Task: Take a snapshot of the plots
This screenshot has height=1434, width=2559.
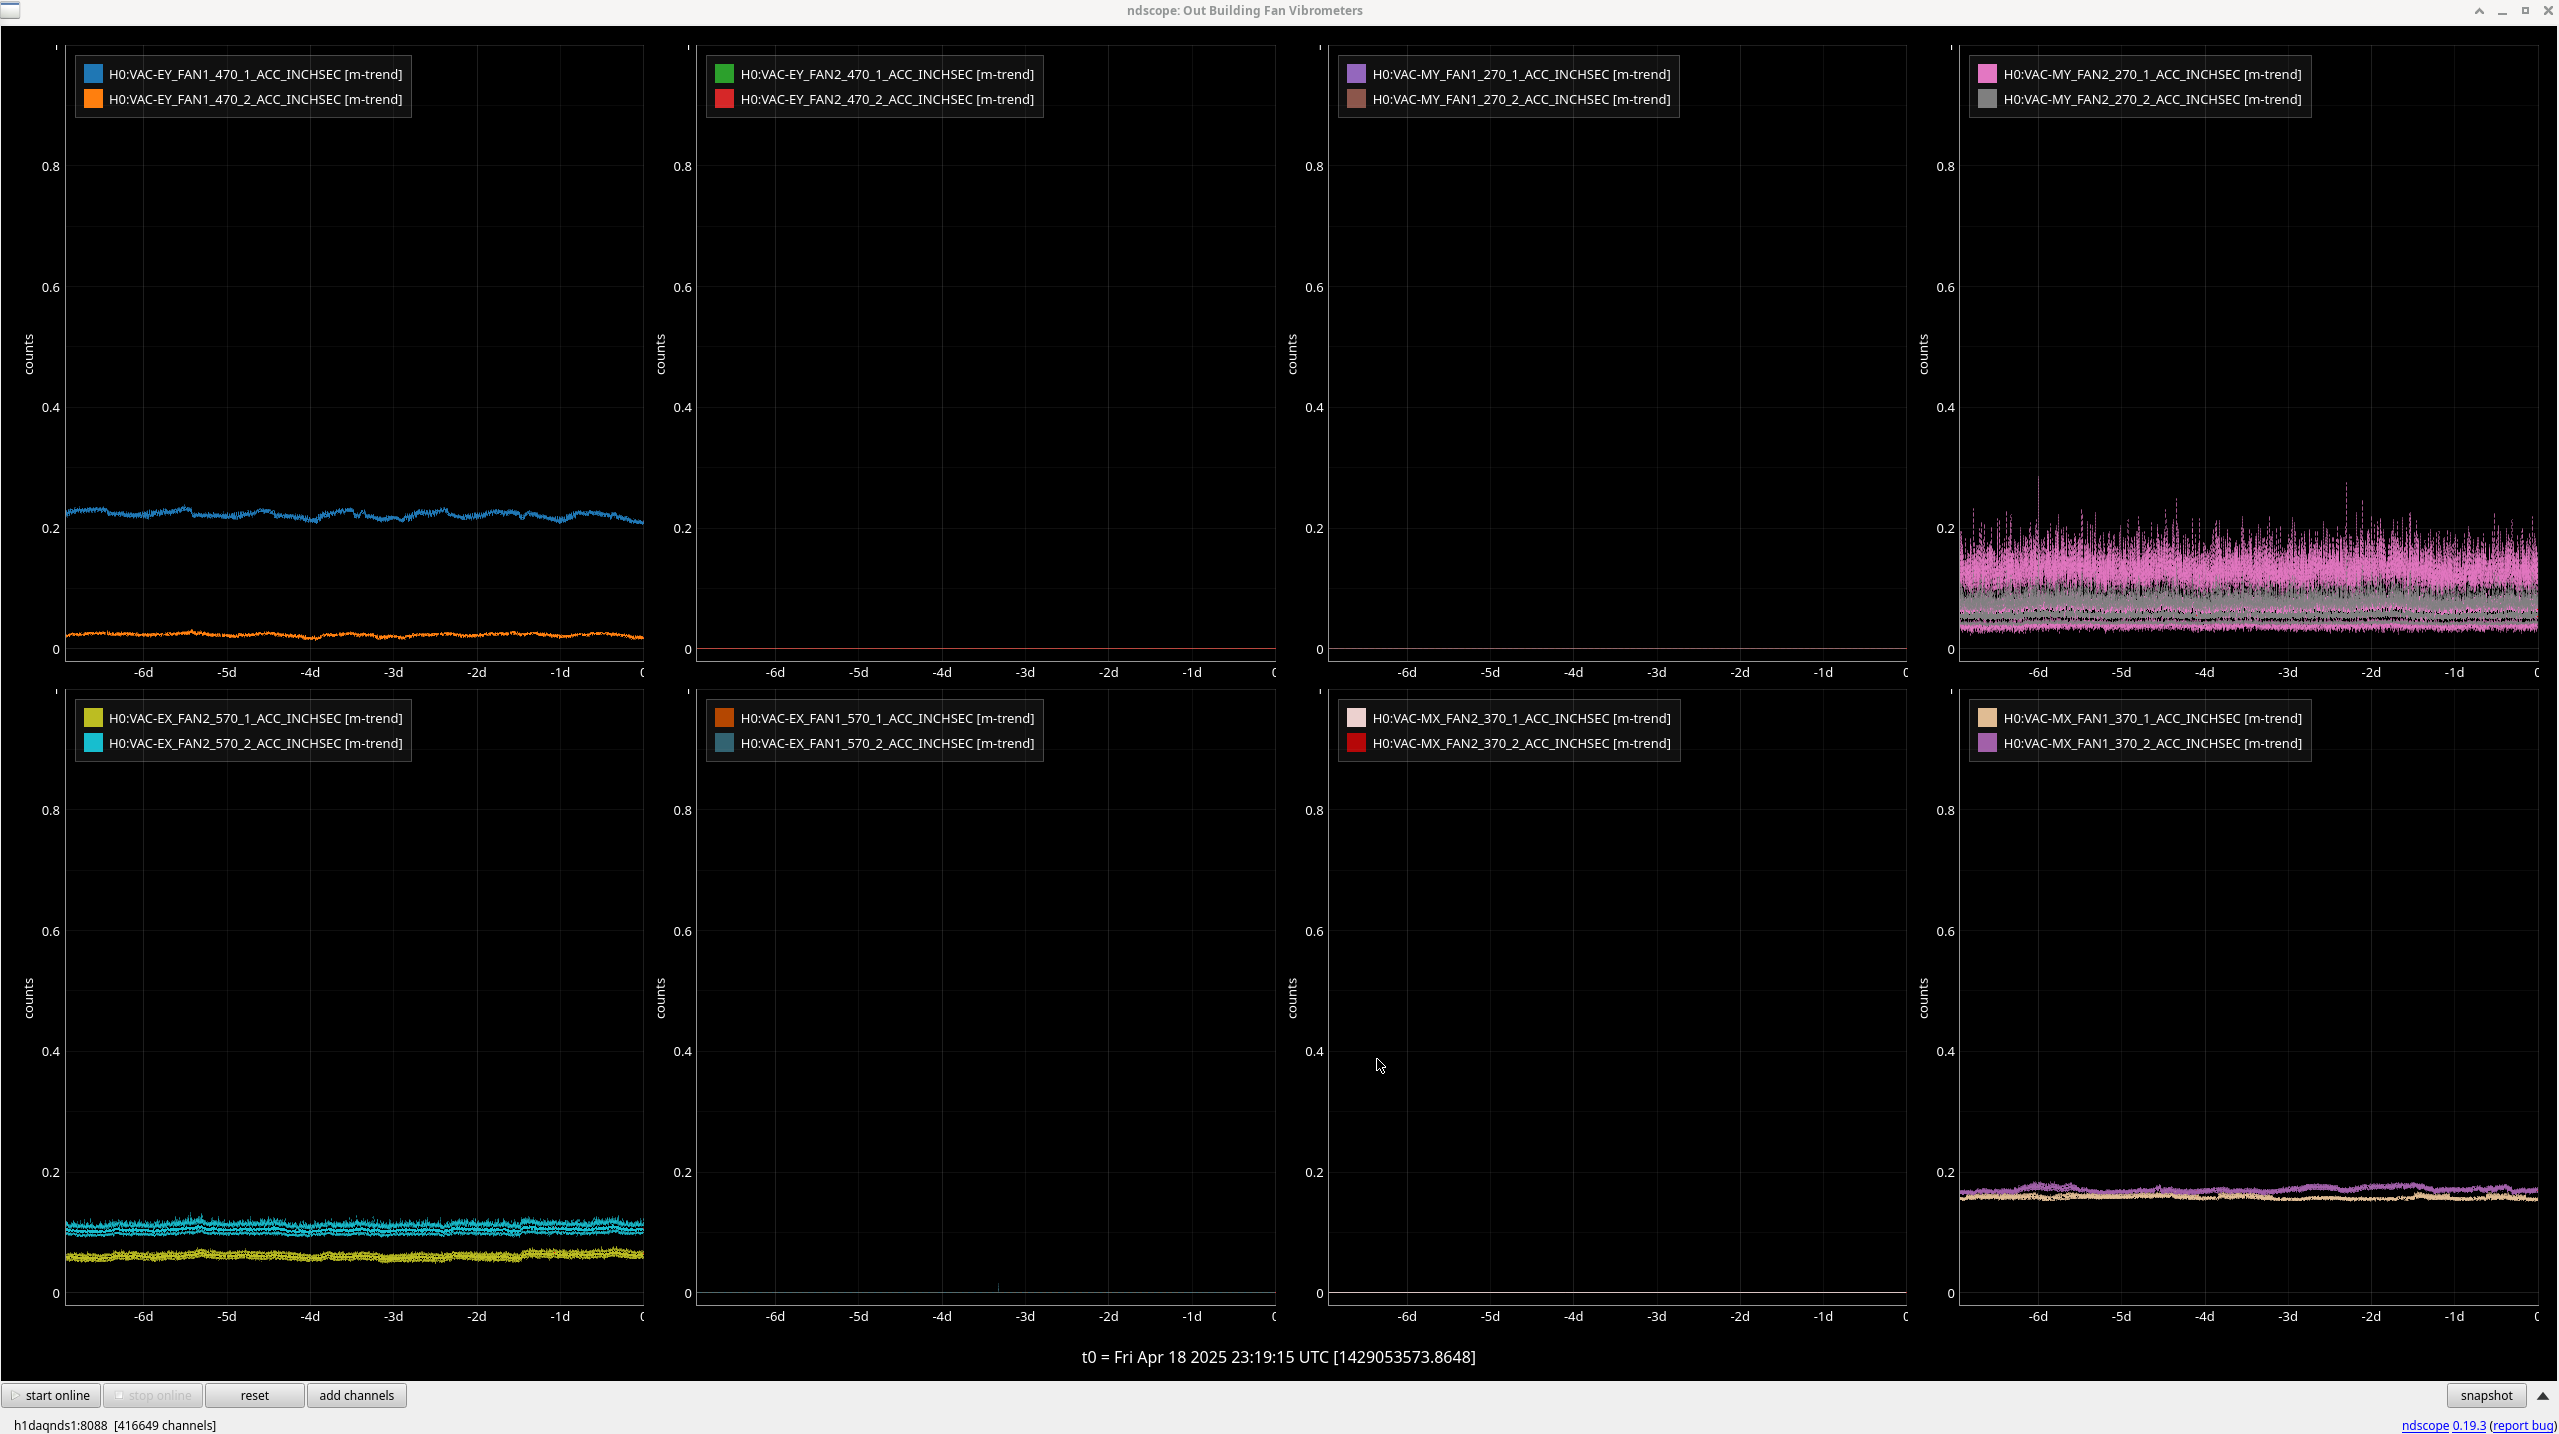Action: point(2486,1395)
